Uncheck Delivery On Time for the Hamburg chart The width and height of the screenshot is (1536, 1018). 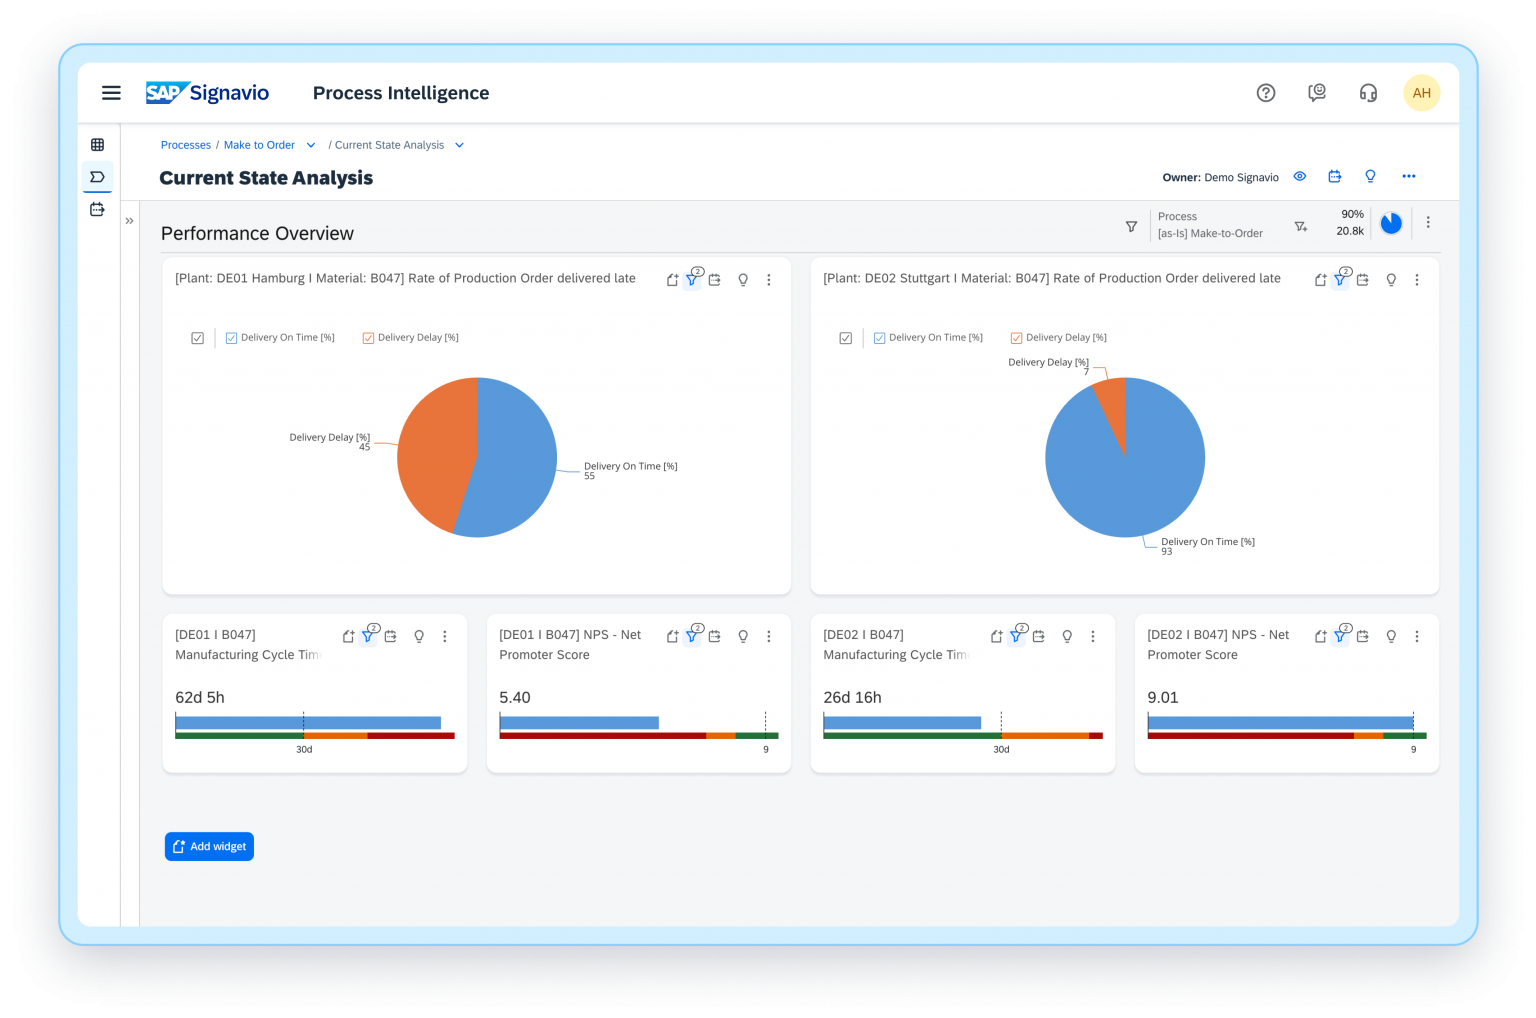tap(231, 337)
